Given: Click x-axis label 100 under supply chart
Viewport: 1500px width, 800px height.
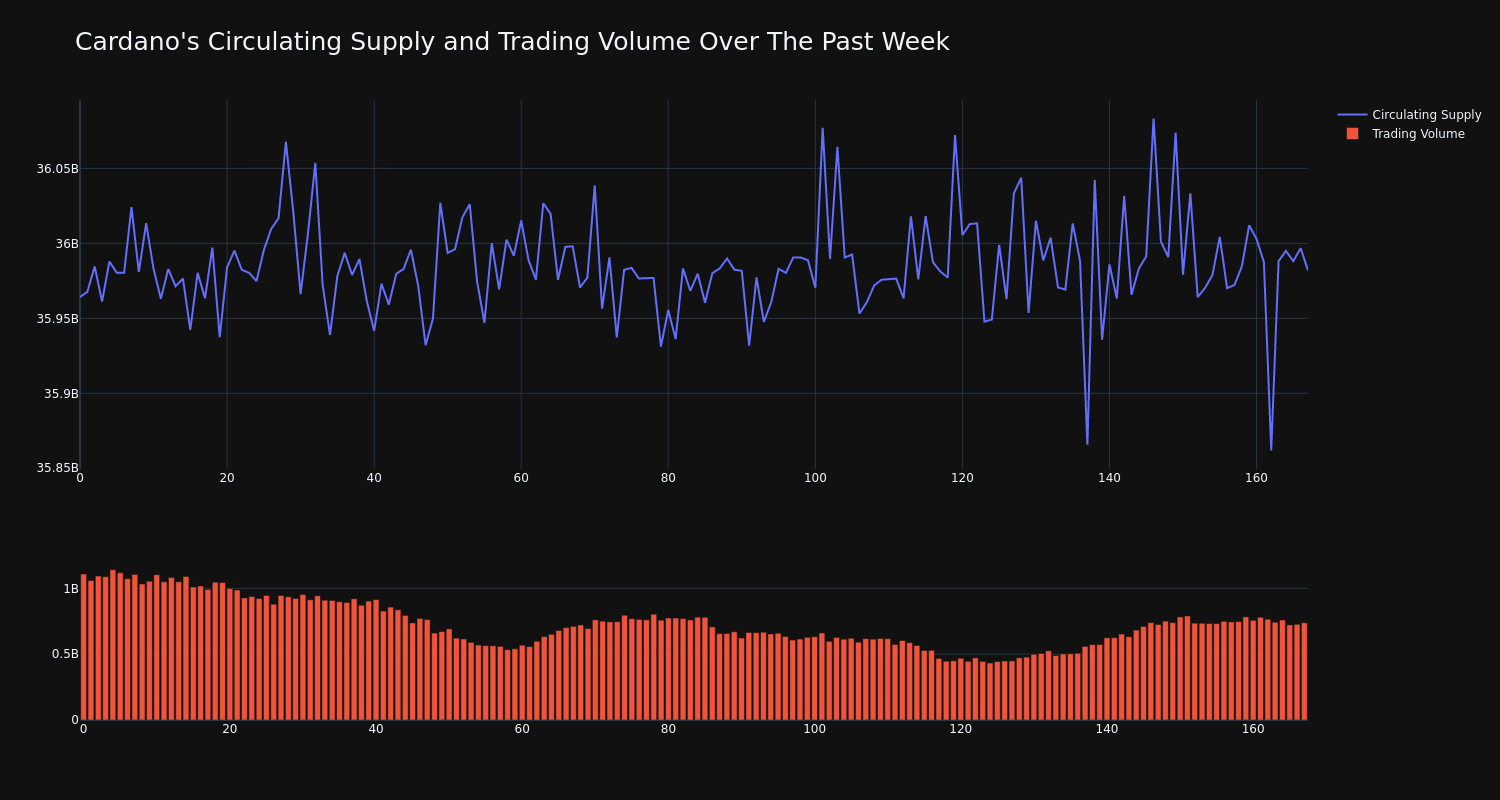Looking at the screenshot, I should [x=815, y=478].
